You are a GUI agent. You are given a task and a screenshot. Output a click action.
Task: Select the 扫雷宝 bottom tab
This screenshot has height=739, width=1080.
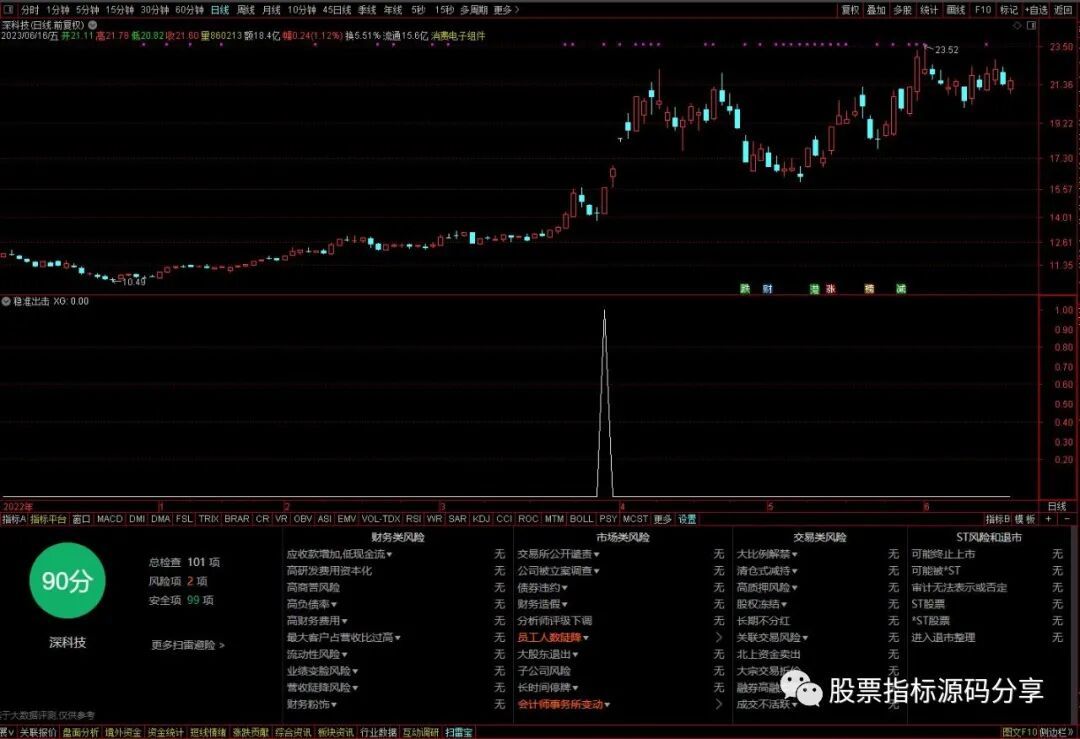(x=459, y=732)
